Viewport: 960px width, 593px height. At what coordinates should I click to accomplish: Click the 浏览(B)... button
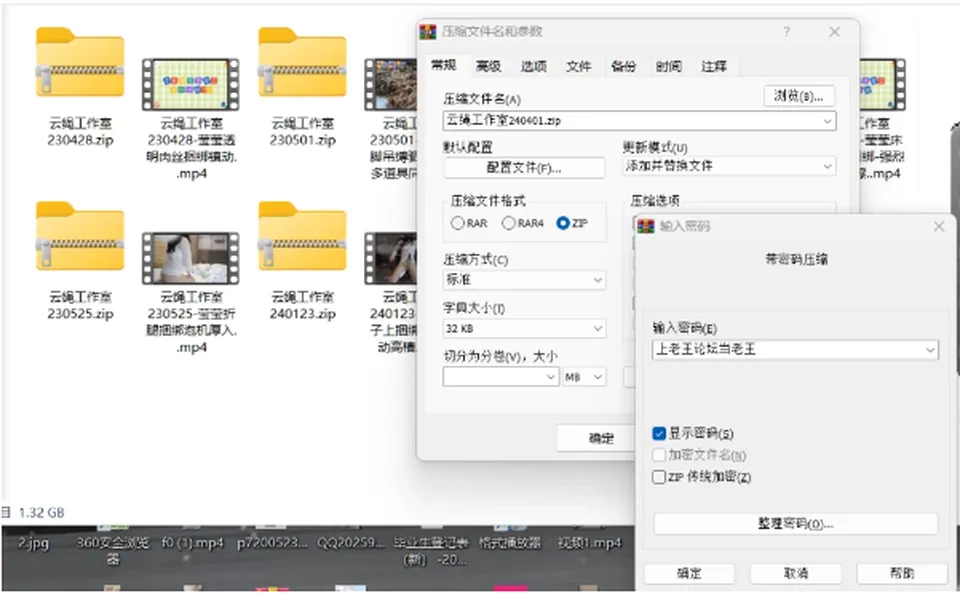click(799, 95)
